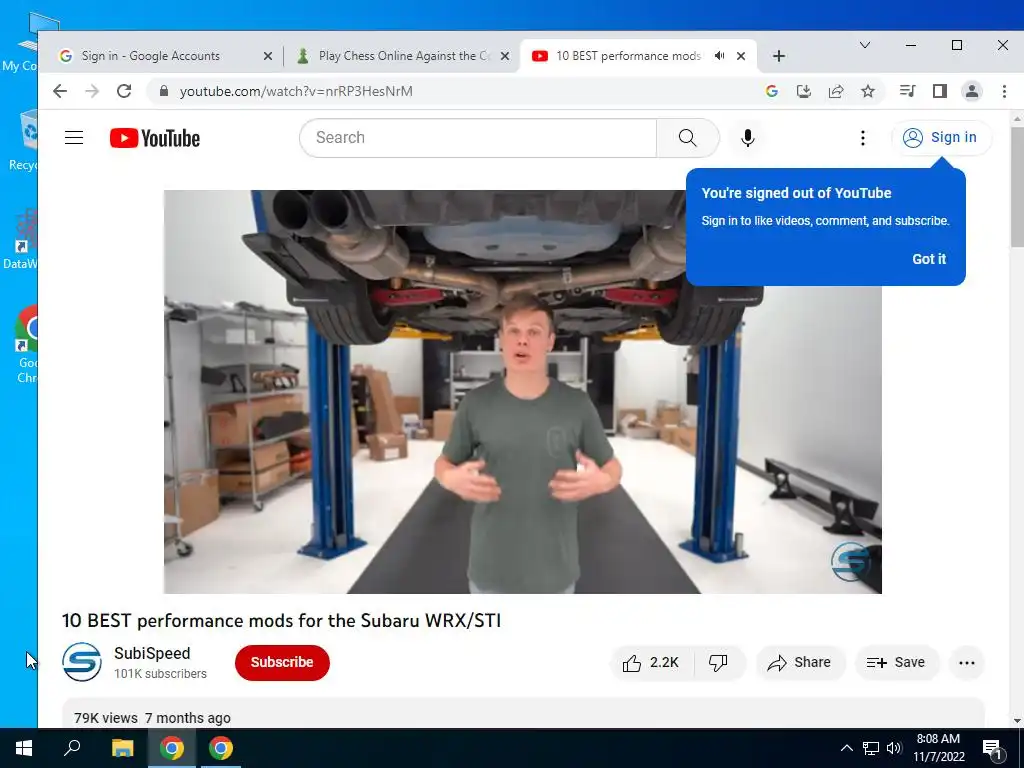Subscribe to SubiSpeed channel
This screenshot has width=1024, height=768.
point(282,663)
